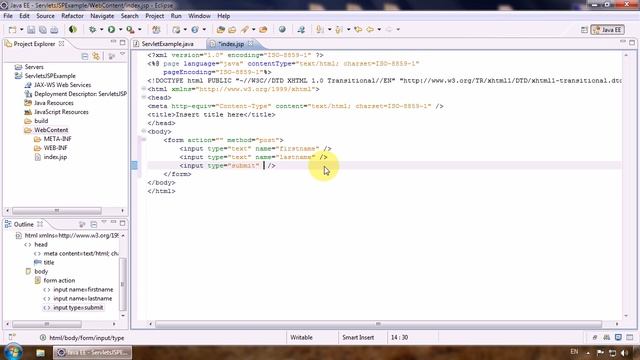The image size is (640, 360).
Task: Open dropdown arrow next to Run button
Action: click(120, 30)
